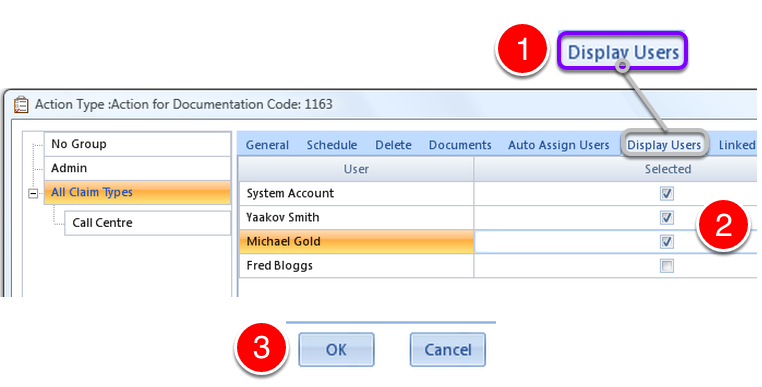Sort by the User column header
The width and height of the screenshot is (762, 387).
356,169
